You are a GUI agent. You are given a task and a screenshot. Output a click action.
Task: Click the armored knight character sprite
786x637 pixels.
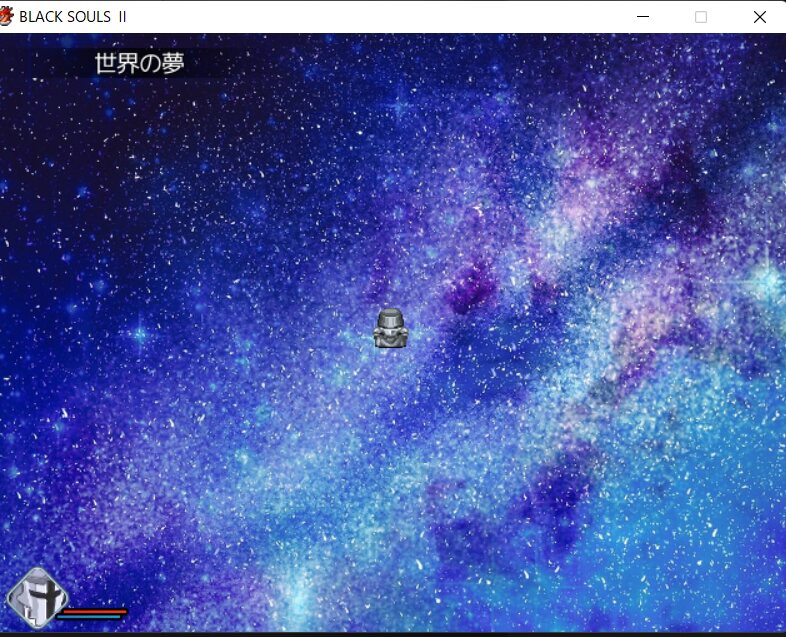(390, 328)
